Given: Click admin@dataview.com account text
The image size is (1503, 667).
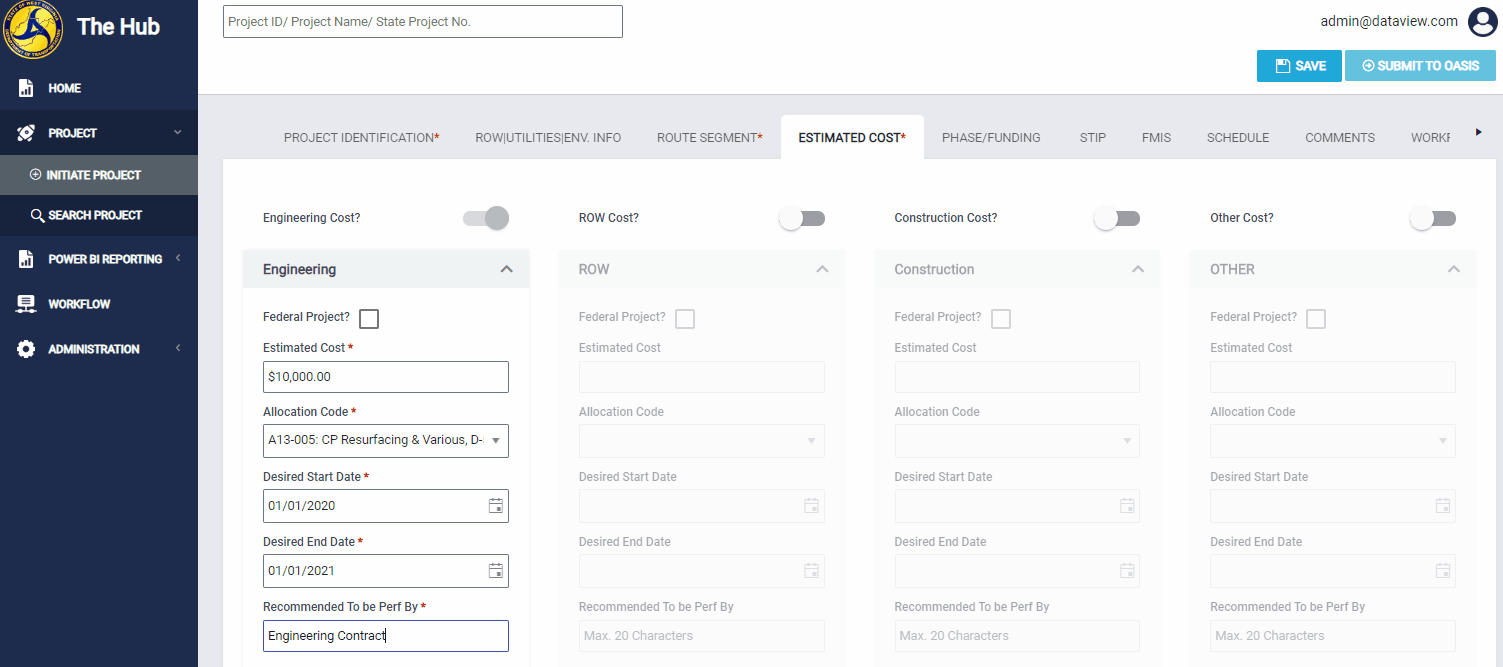Looking at the screenshot, I should [1389, 21].
